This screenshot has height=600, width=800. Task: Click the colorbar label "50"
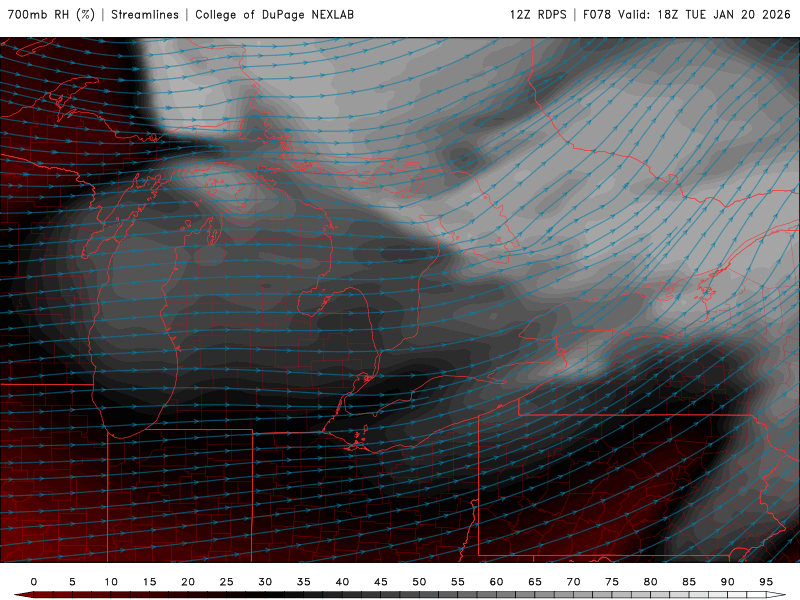point(419,582)
